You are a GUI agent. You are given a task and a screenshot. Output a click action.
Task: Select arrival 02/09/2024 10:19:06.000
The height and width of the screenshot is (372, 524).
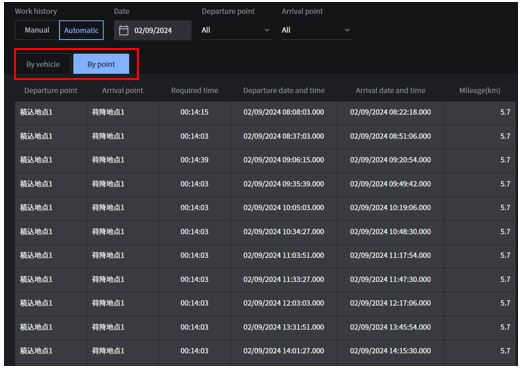(x=390, y=208)
